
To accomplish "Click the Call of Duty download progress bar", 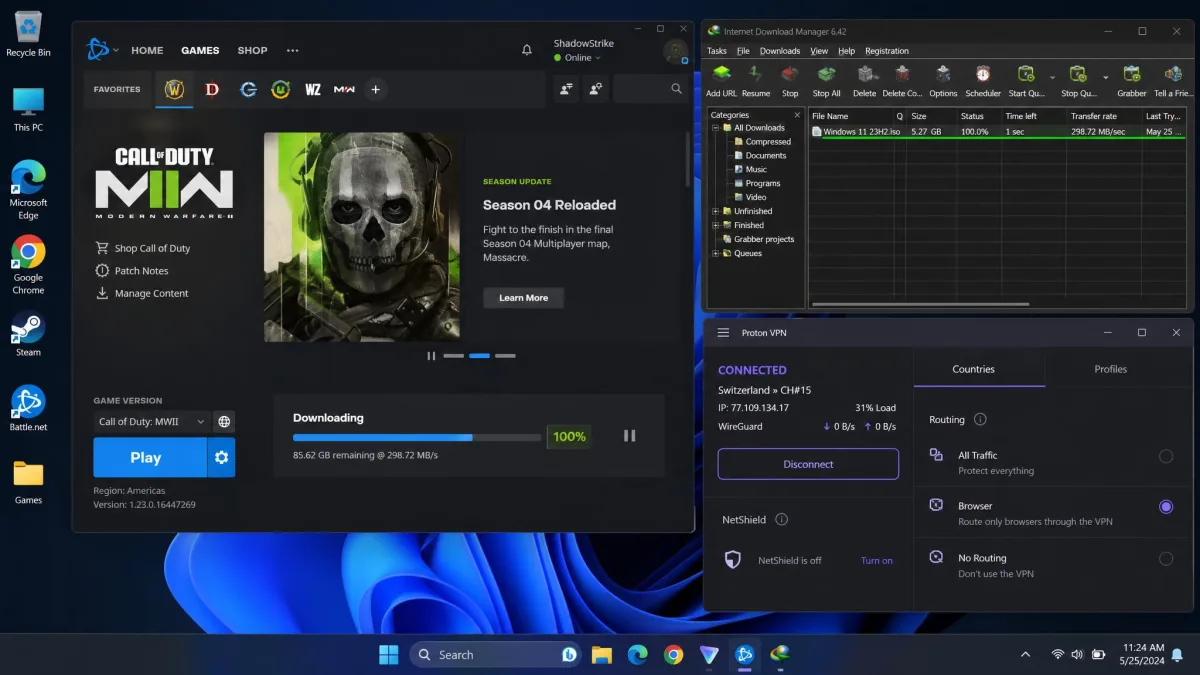I will point(417,437).
